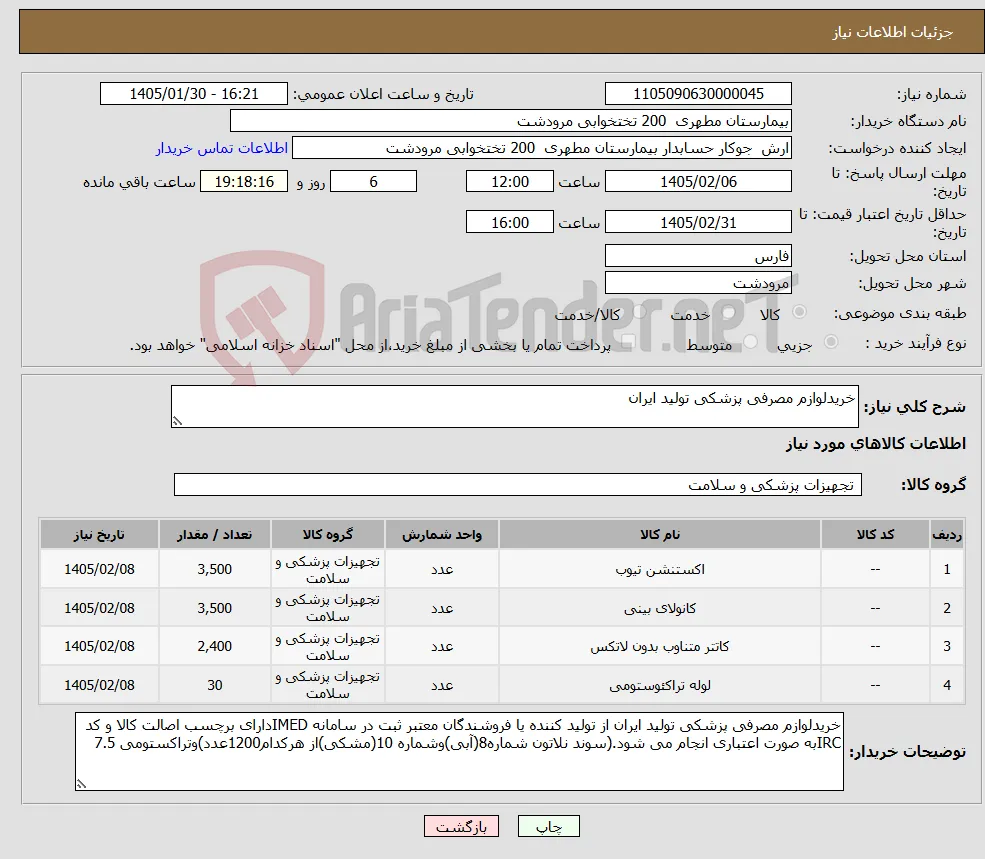Click the اکستنشن تیوب item name
Image resolution: width=985 pixels, height=859 pixels.
pyautogui.click(x=660, y=569)
